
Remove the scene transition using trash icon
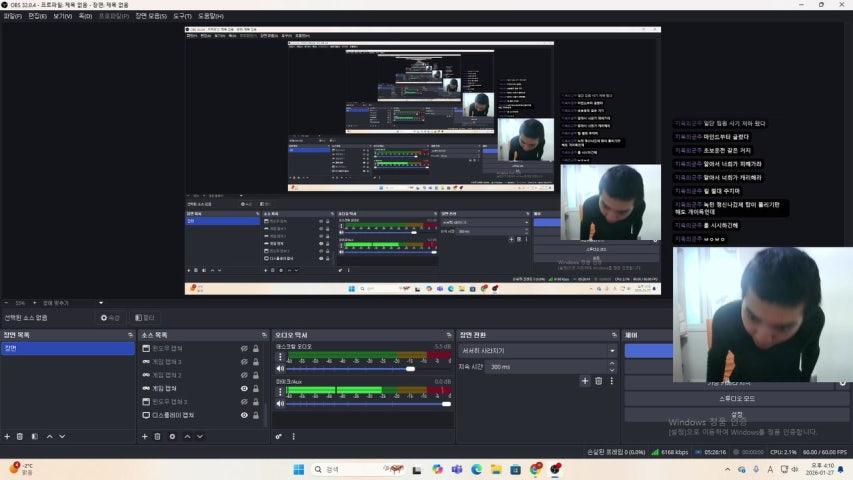click(598, 381)
